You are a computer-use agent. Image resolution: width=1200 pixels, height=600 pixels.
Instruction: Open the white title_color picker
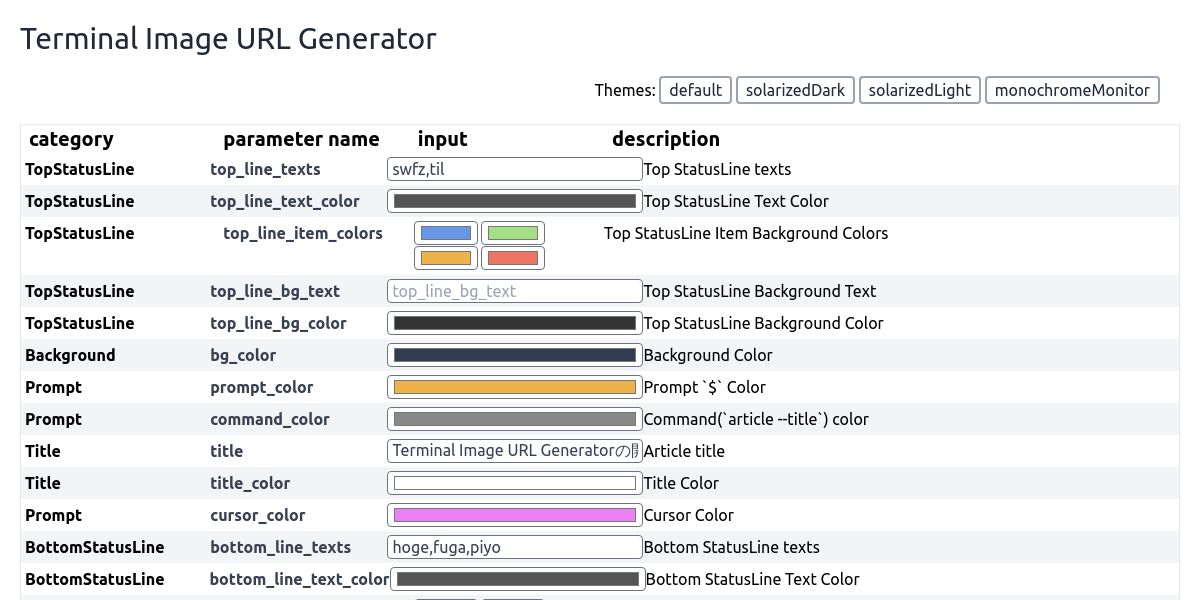(x=514, y=483)
